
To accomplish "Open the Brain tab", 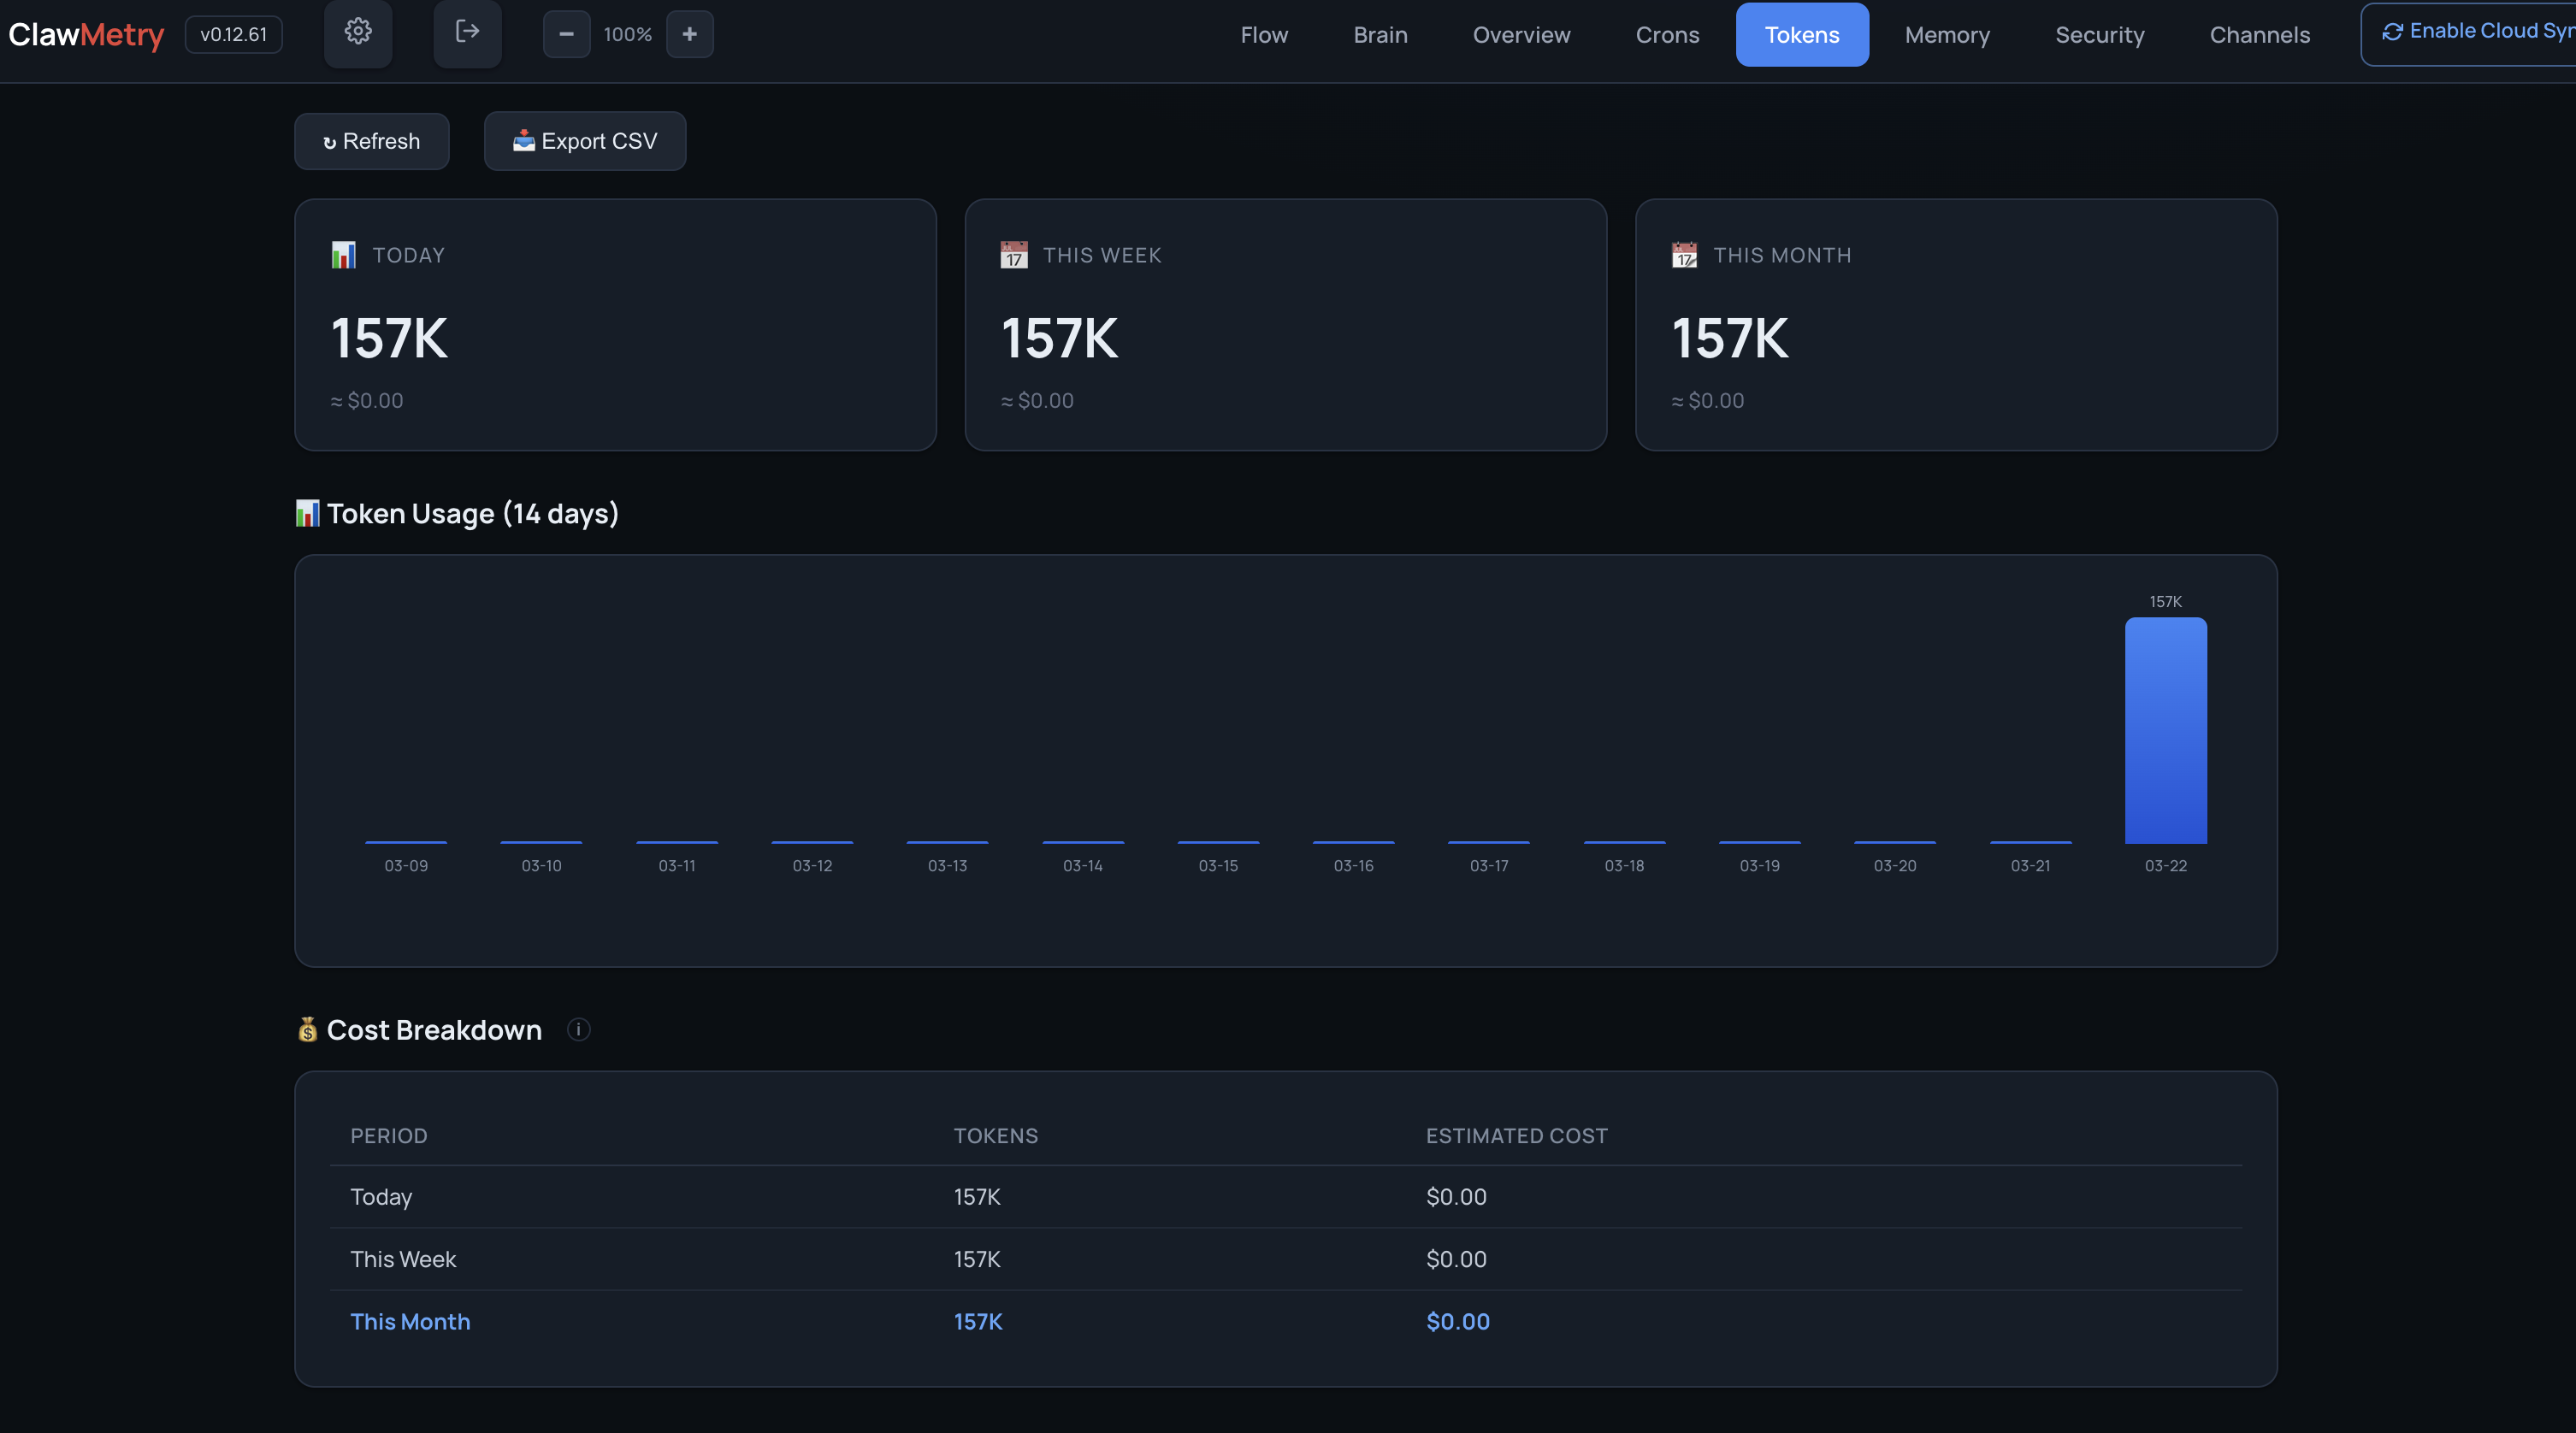I will pyautogui.click(x=1380, y=35).
